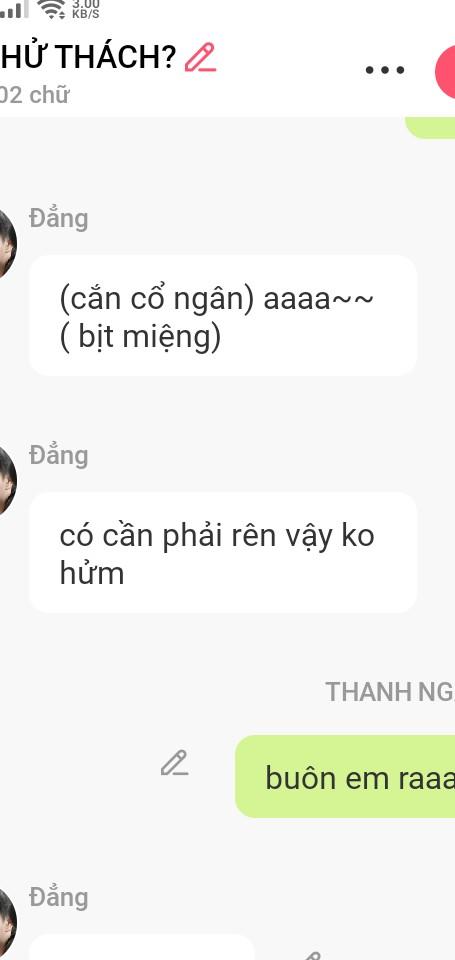Tap the partially visible green bubble below the header

(430, 127)
